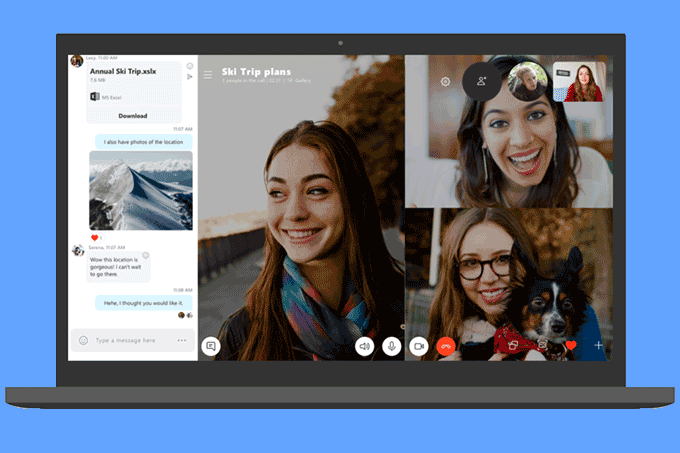This screenshot has width=680, height=453.
Task: Open the hamburger menu beside Ski Trip plans
Action: tap(207, 74)
